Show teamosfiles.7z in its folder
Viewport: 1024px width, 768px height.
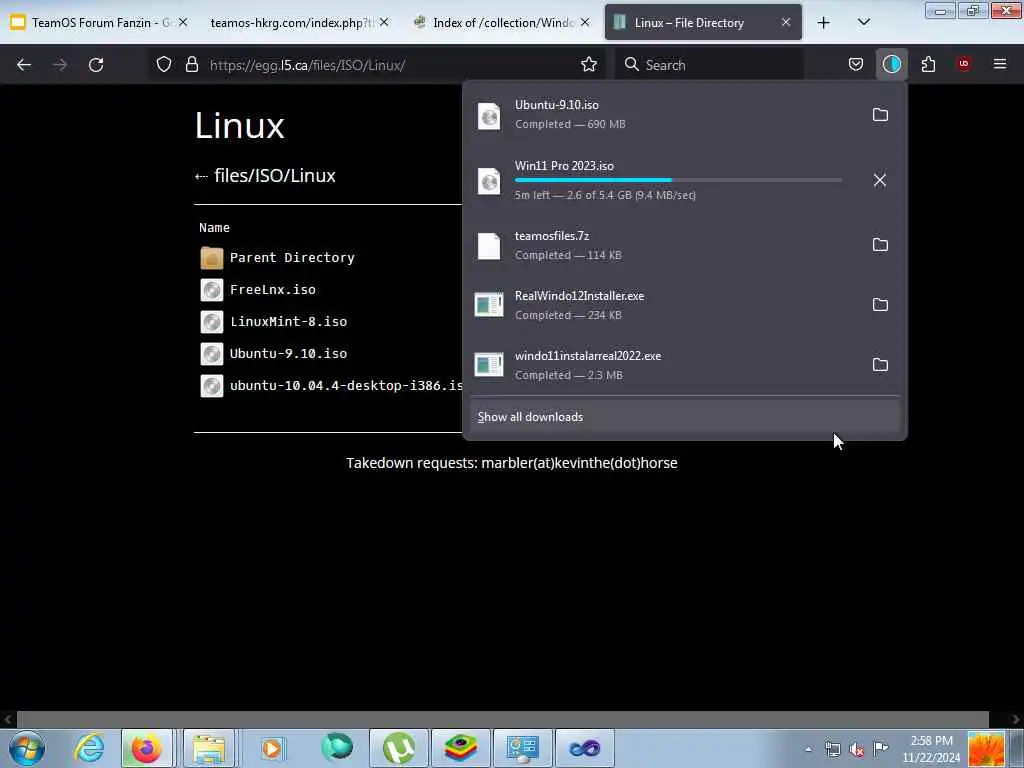click(880, 245)
